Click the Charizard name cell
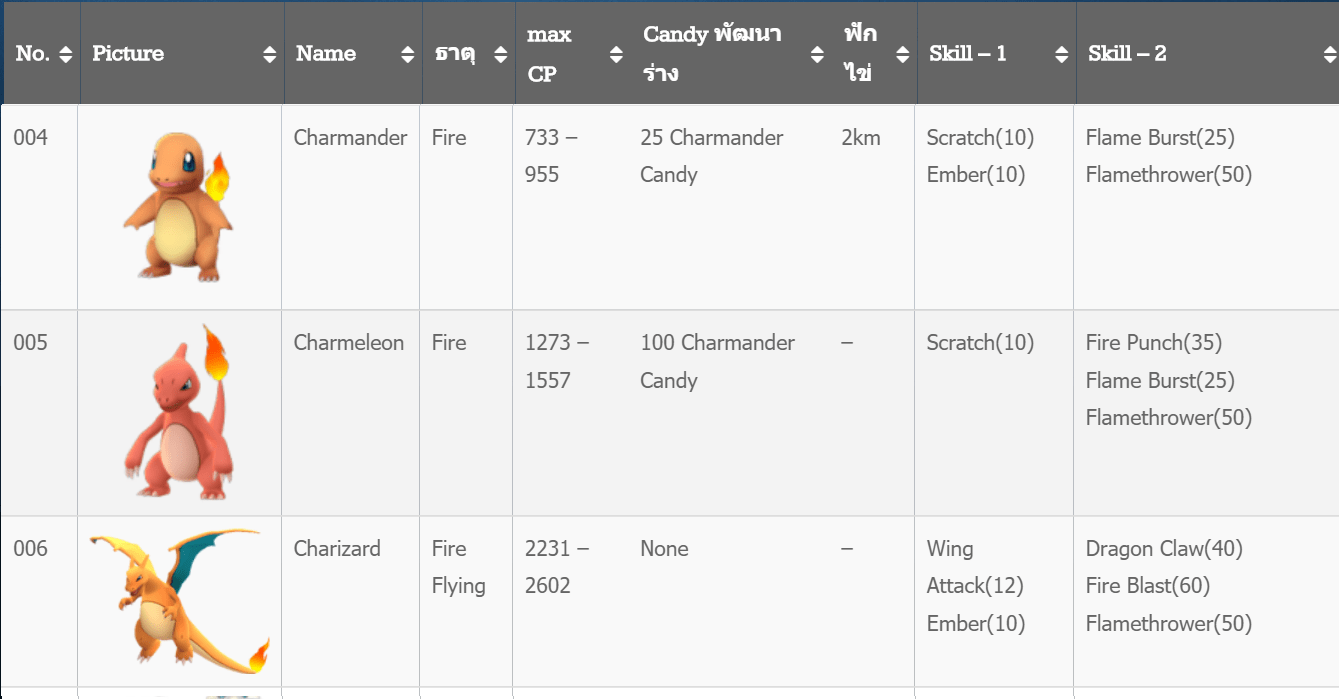 point(337,549)
